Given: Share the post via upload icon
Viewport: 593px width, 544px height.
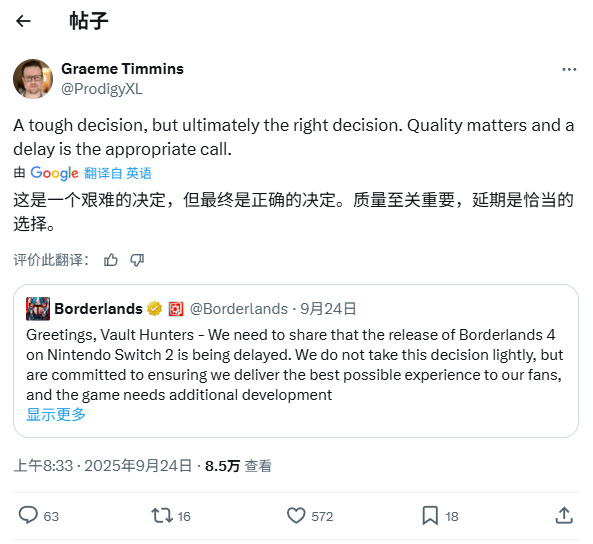Looking at the screenshot, I should click(x=564, y=515).
